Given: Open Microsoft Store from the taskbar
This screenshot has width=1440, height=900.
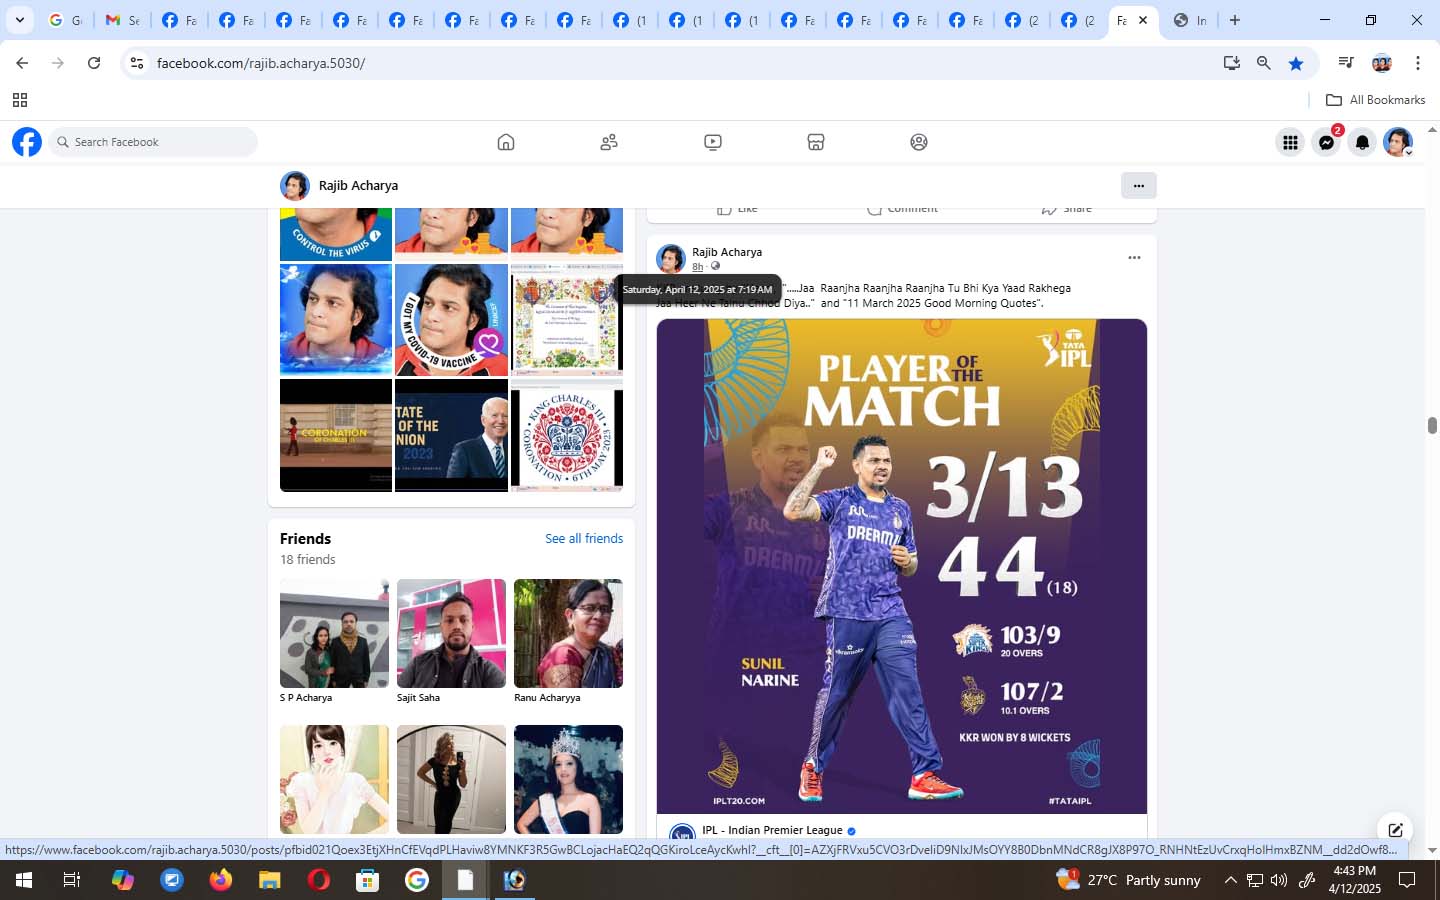Looking at the screenshot, I should [x=367, y=880].
